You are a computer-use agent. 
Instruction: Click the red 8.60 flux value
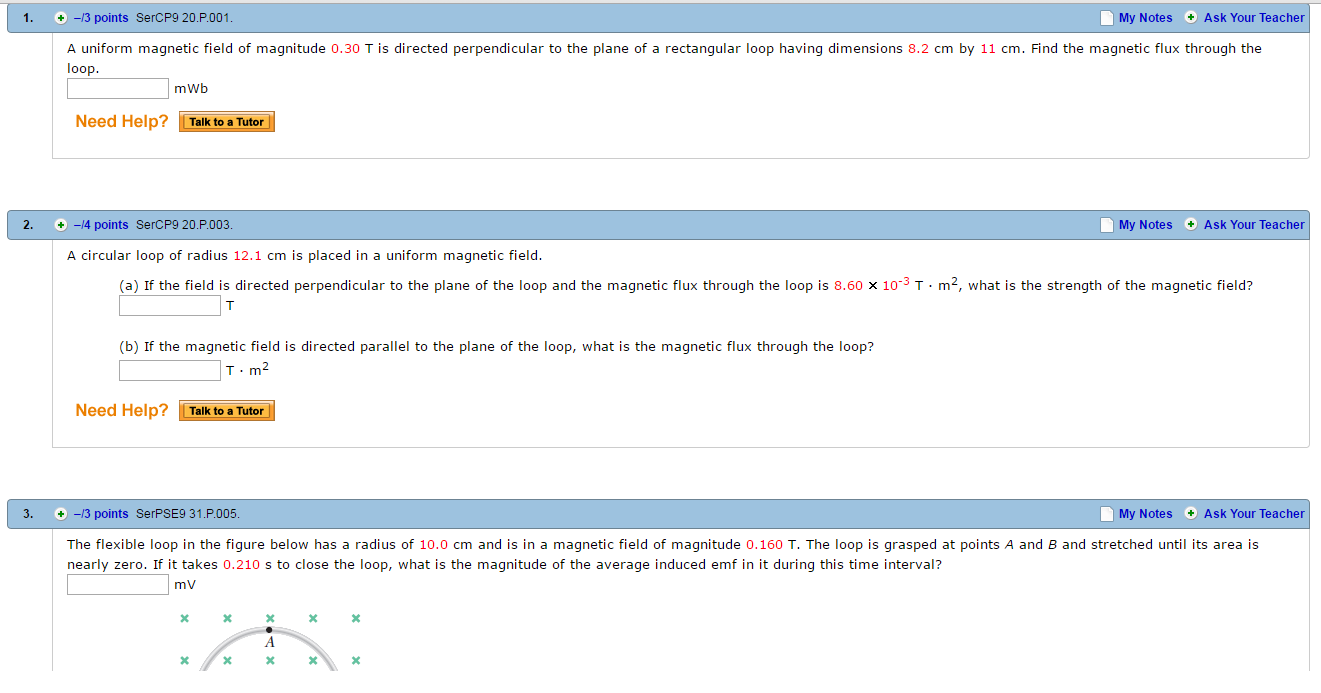point(848,286)
